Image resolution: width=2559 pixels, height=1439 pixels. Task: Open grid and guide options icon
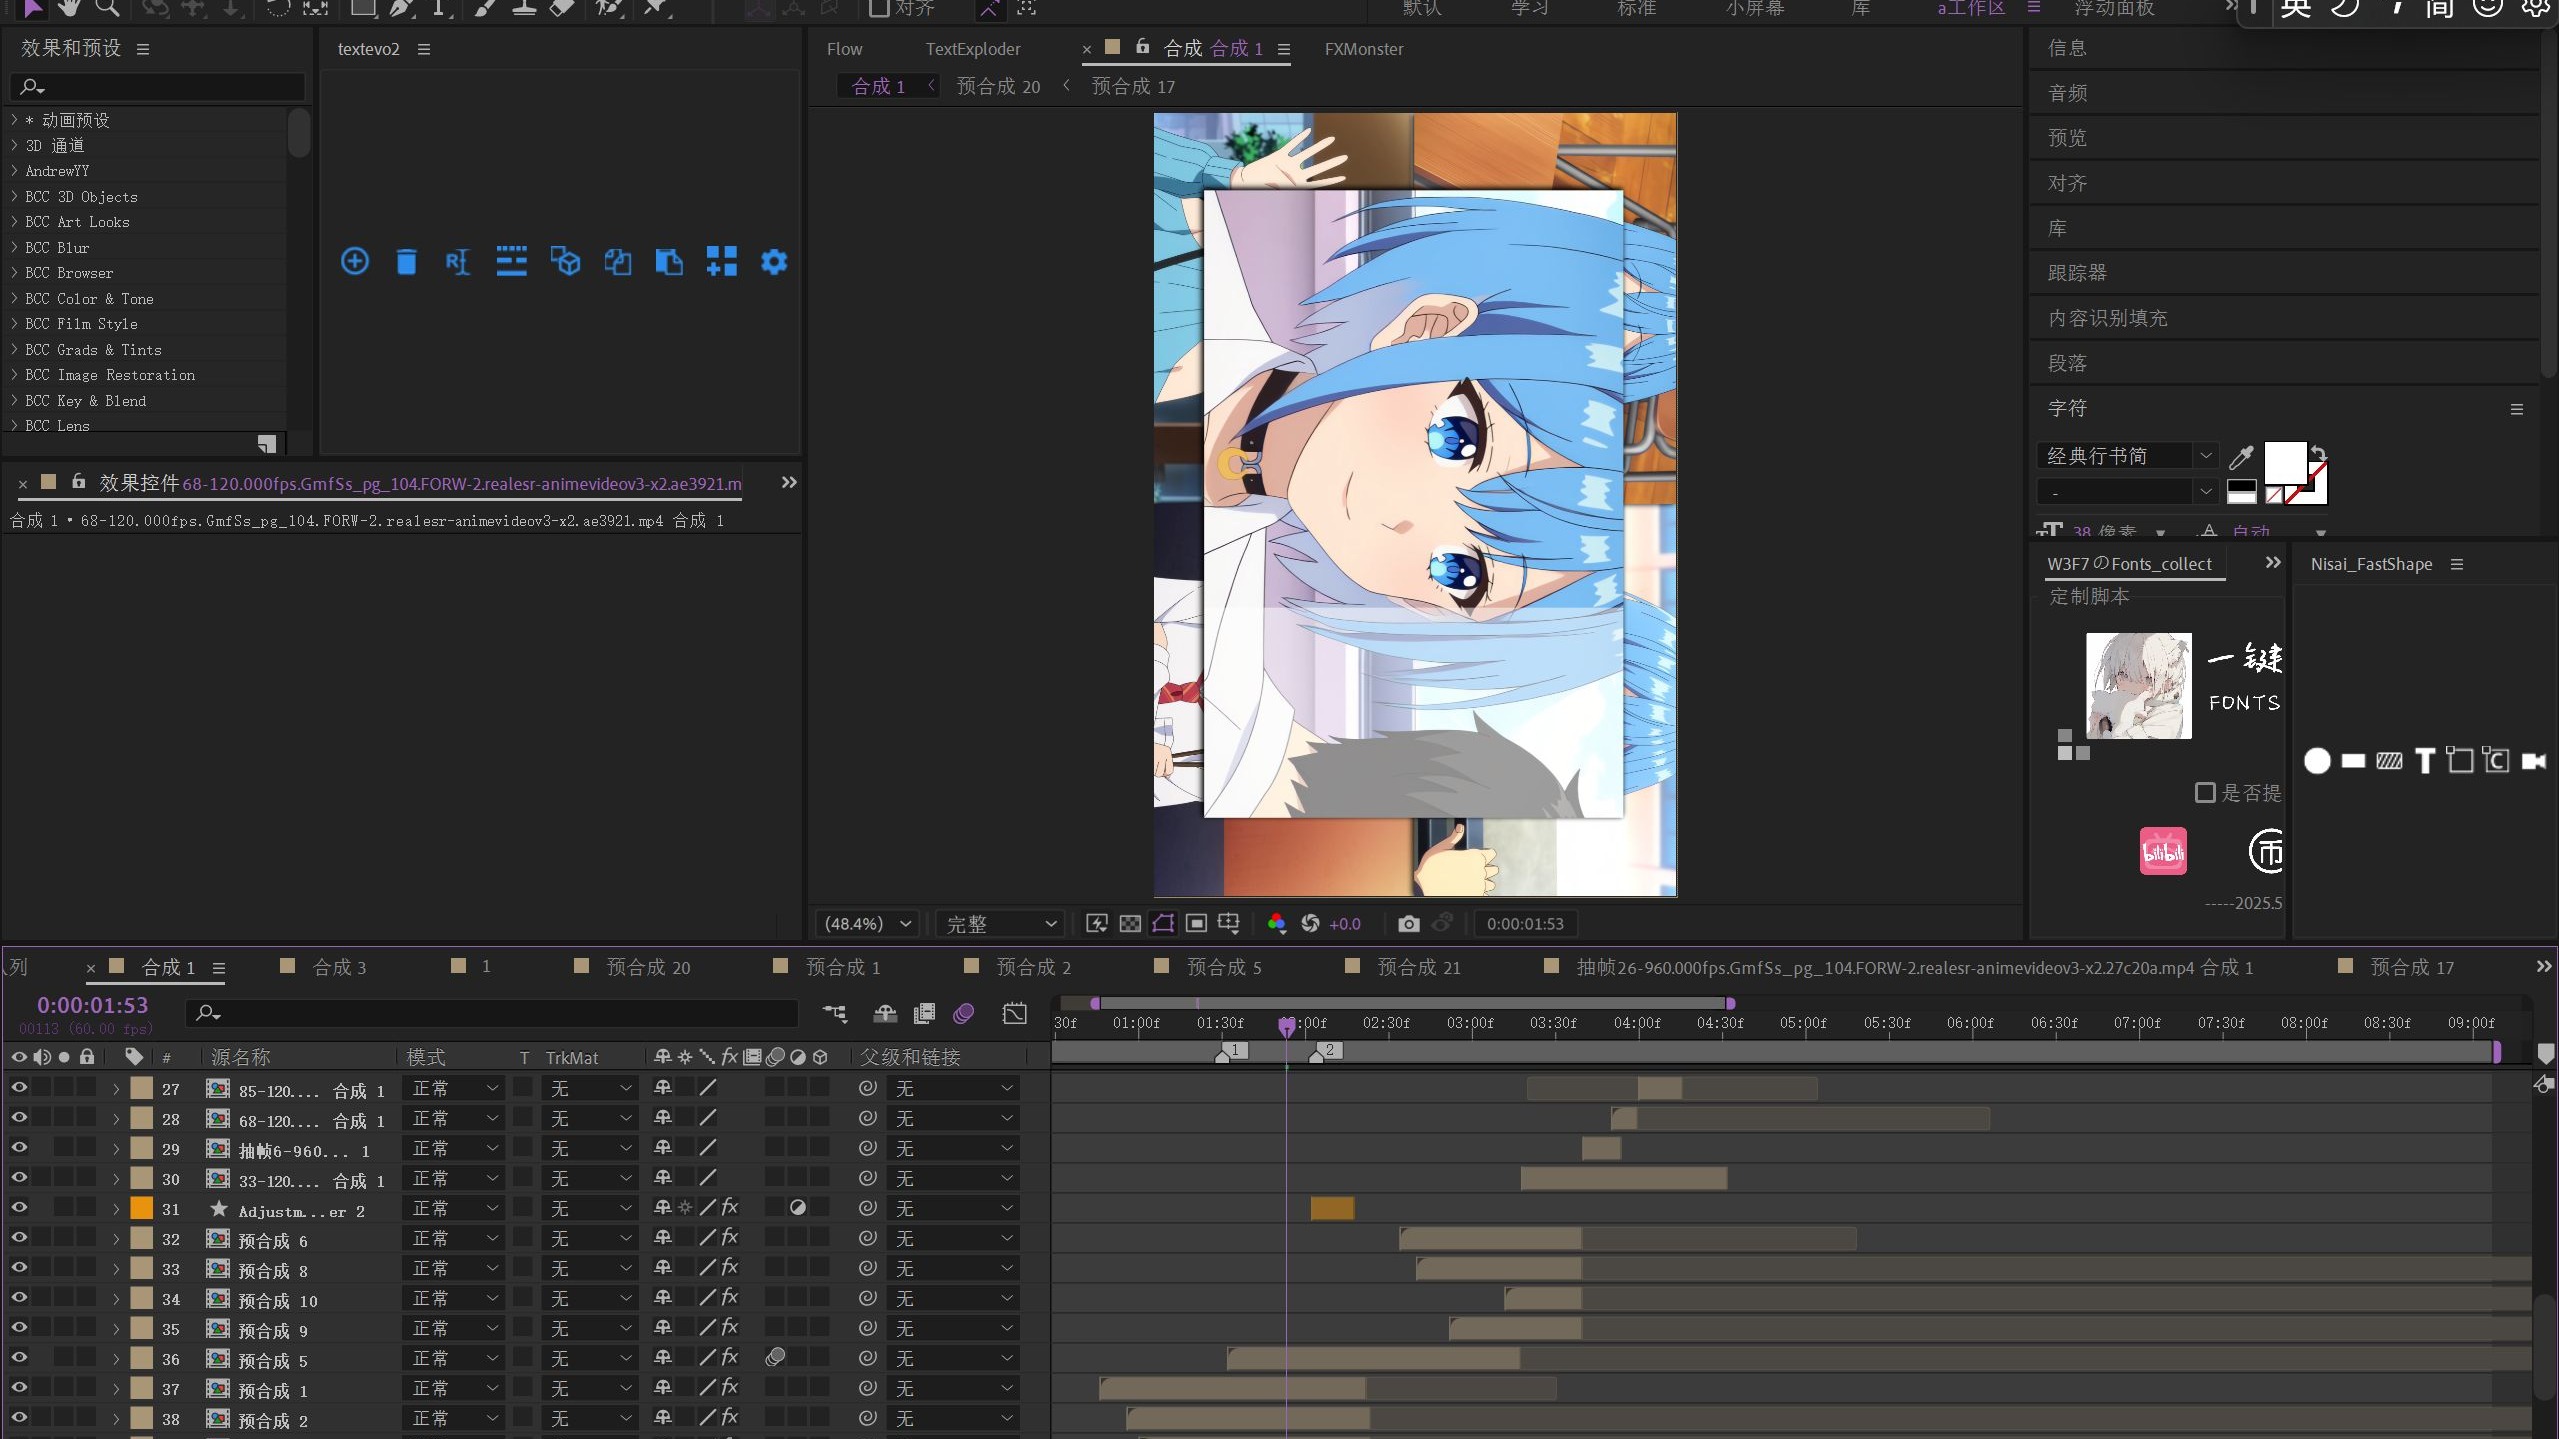click(x=1229, y=924)
